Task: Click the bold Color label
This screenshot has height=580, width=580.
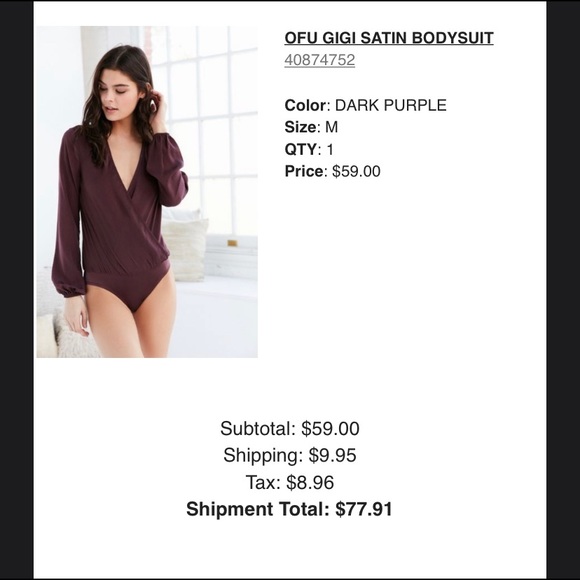Action: 305,105
